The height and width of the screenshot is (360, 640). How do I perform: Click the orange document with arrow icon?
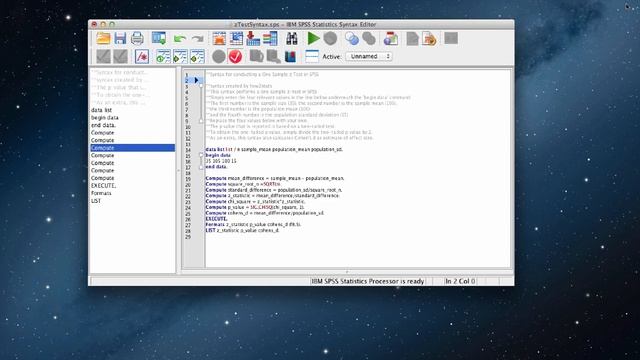click(x=429, y=38)
